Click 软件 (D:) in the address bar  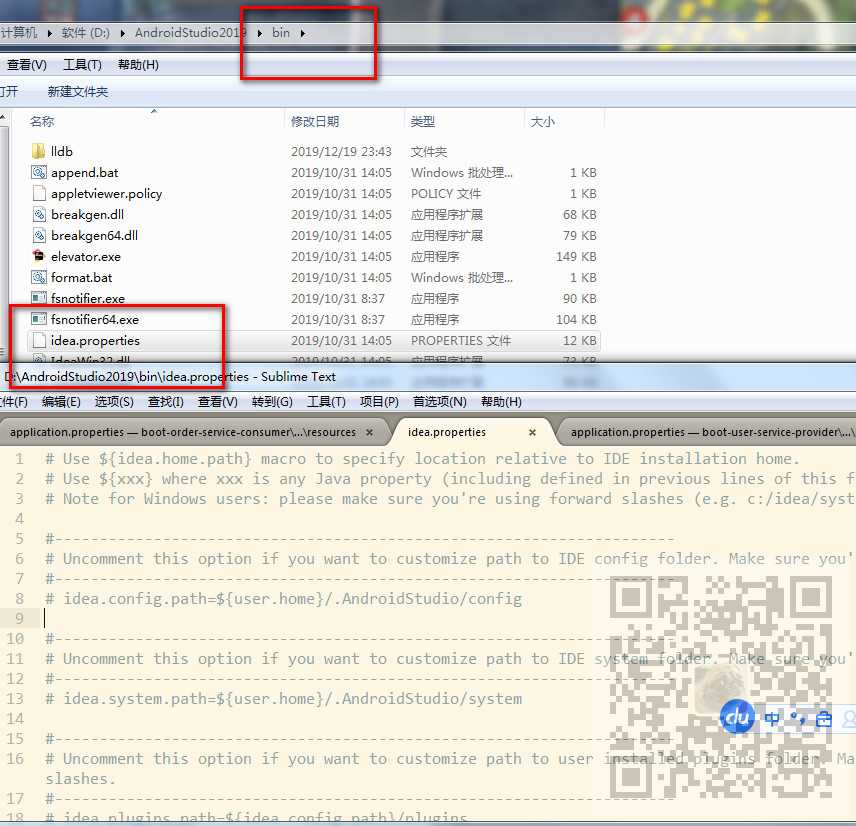[86, 33]
